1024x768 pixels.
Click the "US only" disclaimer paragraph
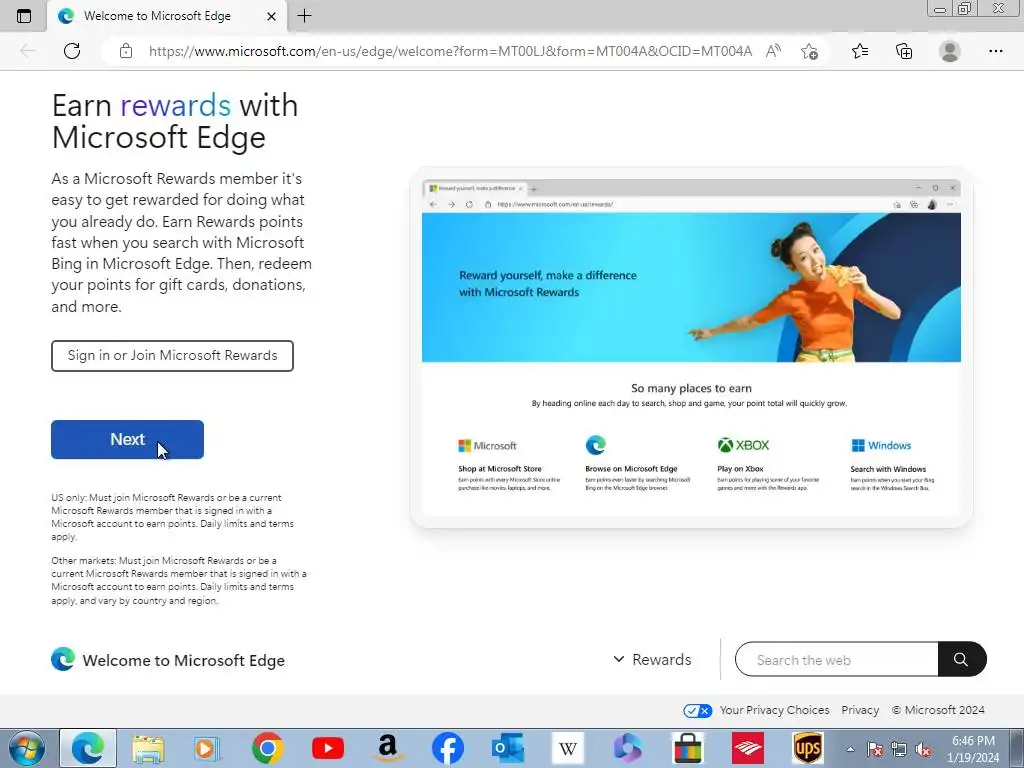173,517
